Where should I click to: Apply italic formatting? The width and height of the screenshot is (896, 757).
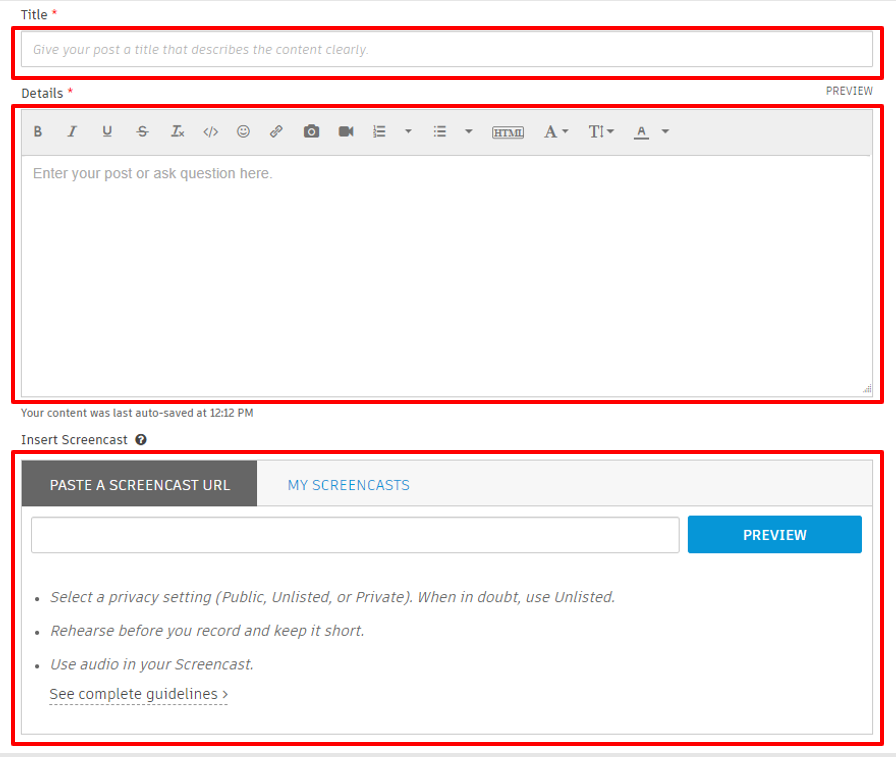72,131
